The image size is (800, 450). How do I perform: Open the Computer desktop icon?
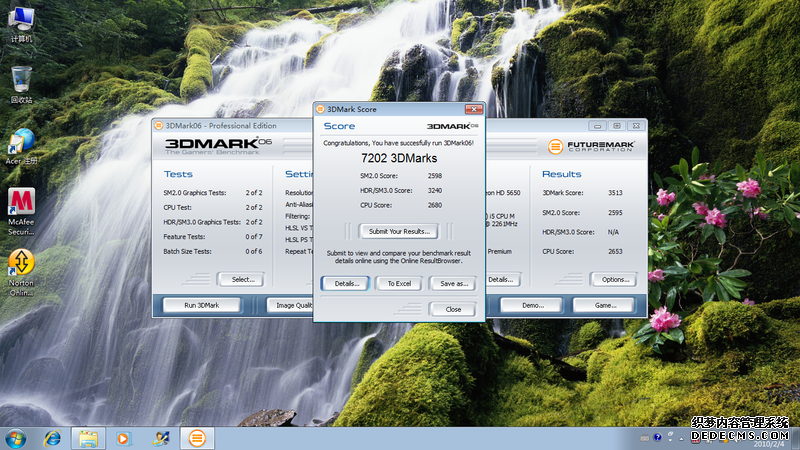(x=21, y=23)
